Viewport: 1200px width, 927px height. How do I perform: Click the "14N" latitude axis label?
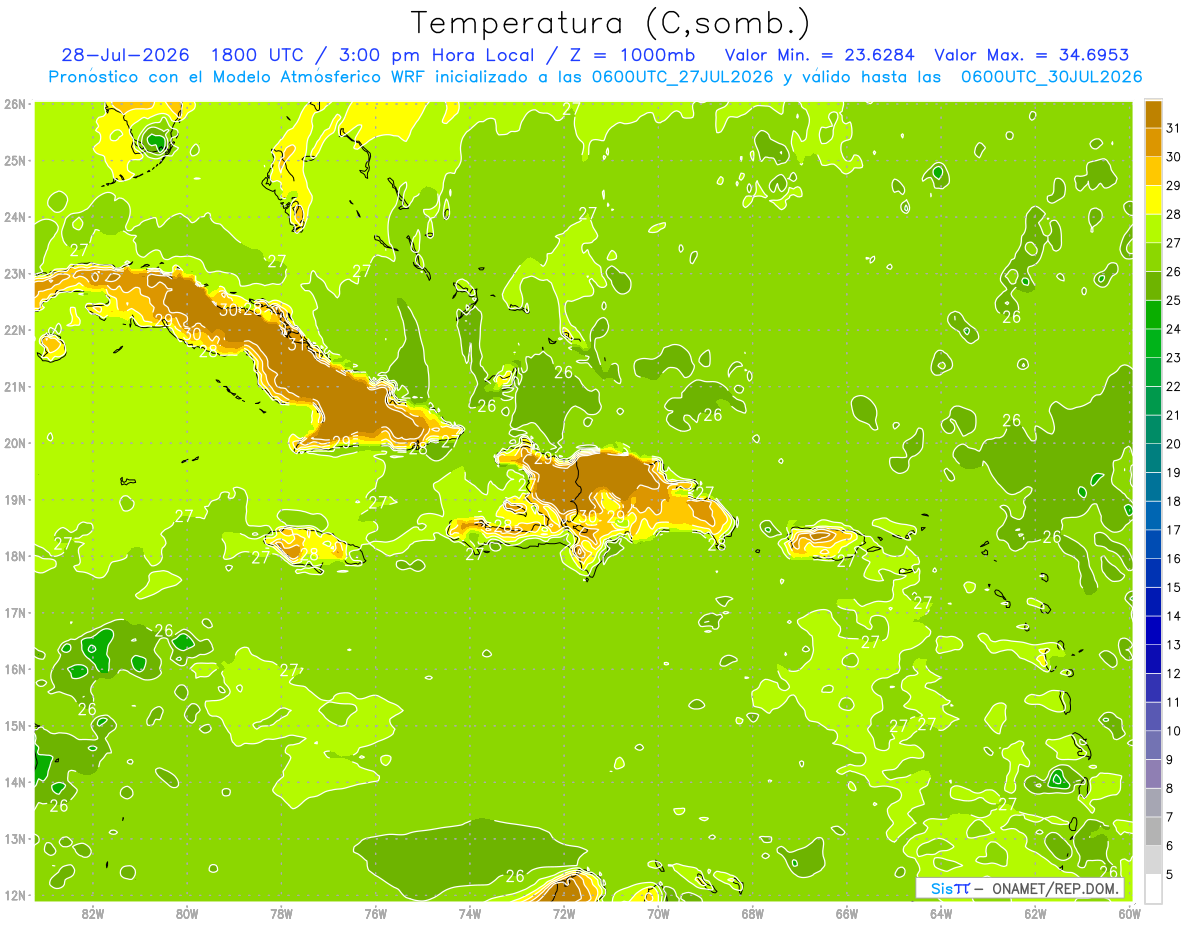click(x=15, y=782)
